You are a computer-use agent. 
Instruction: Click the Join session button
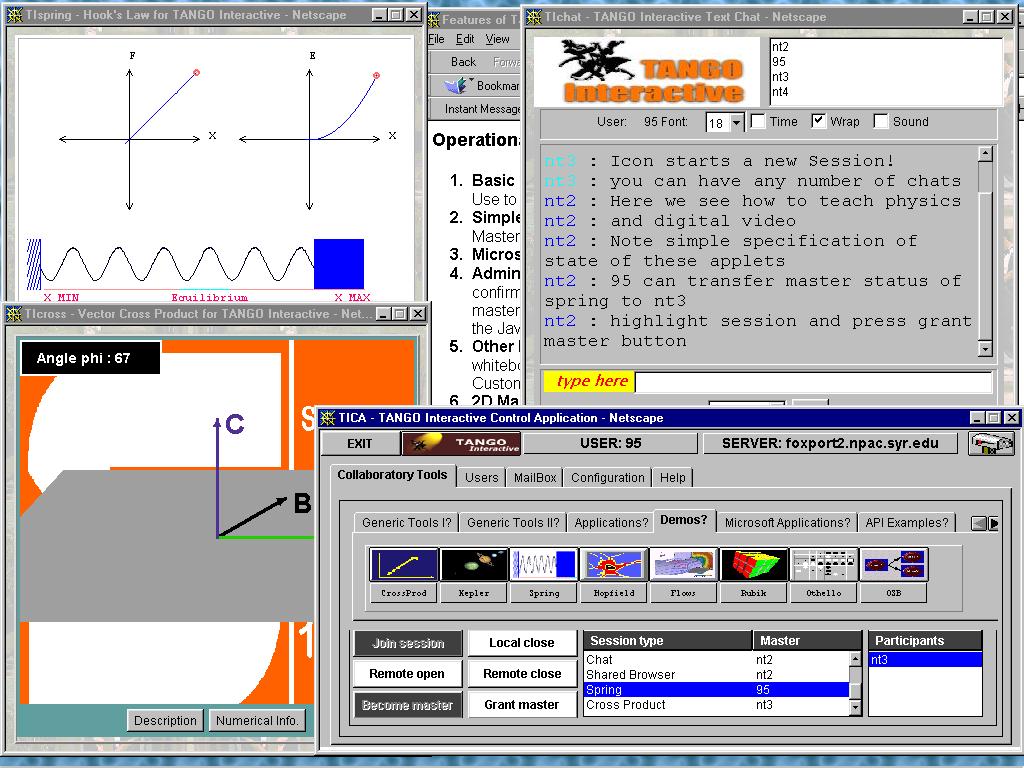[408, 643]
